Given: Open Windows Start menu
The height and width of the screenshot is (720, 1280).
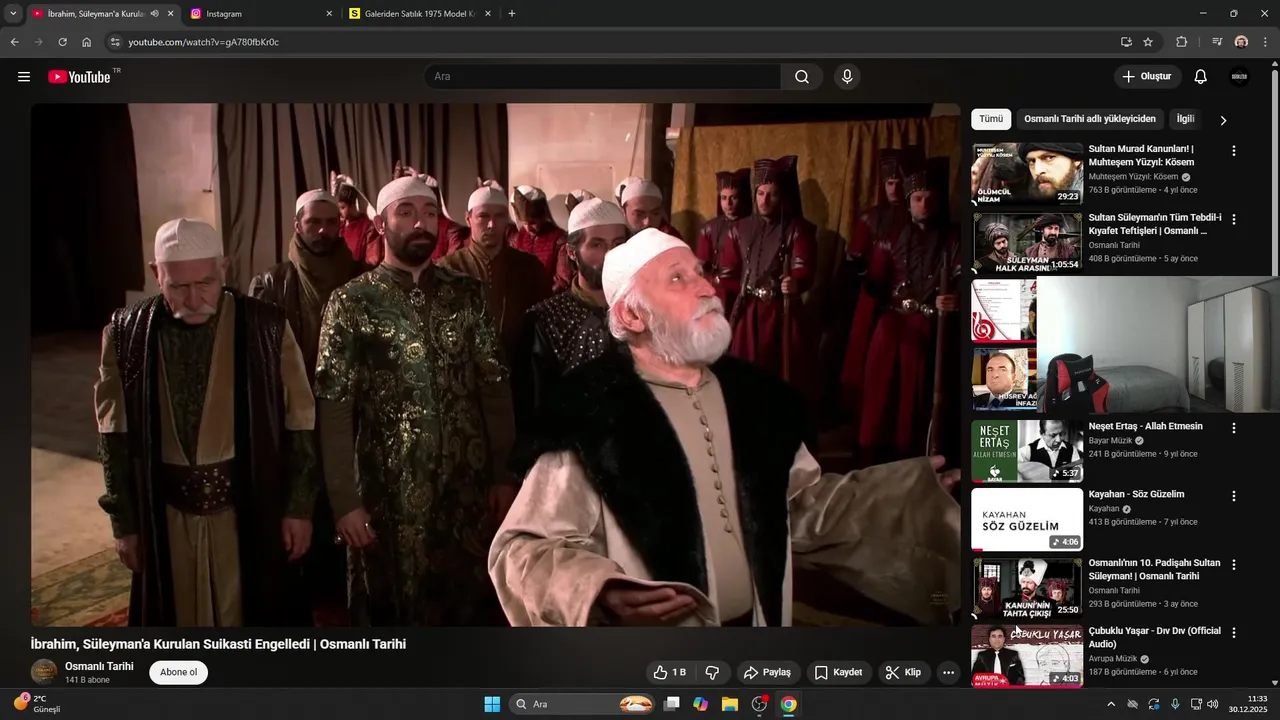Looking at the screenshot, I should [x=492, y=704].
